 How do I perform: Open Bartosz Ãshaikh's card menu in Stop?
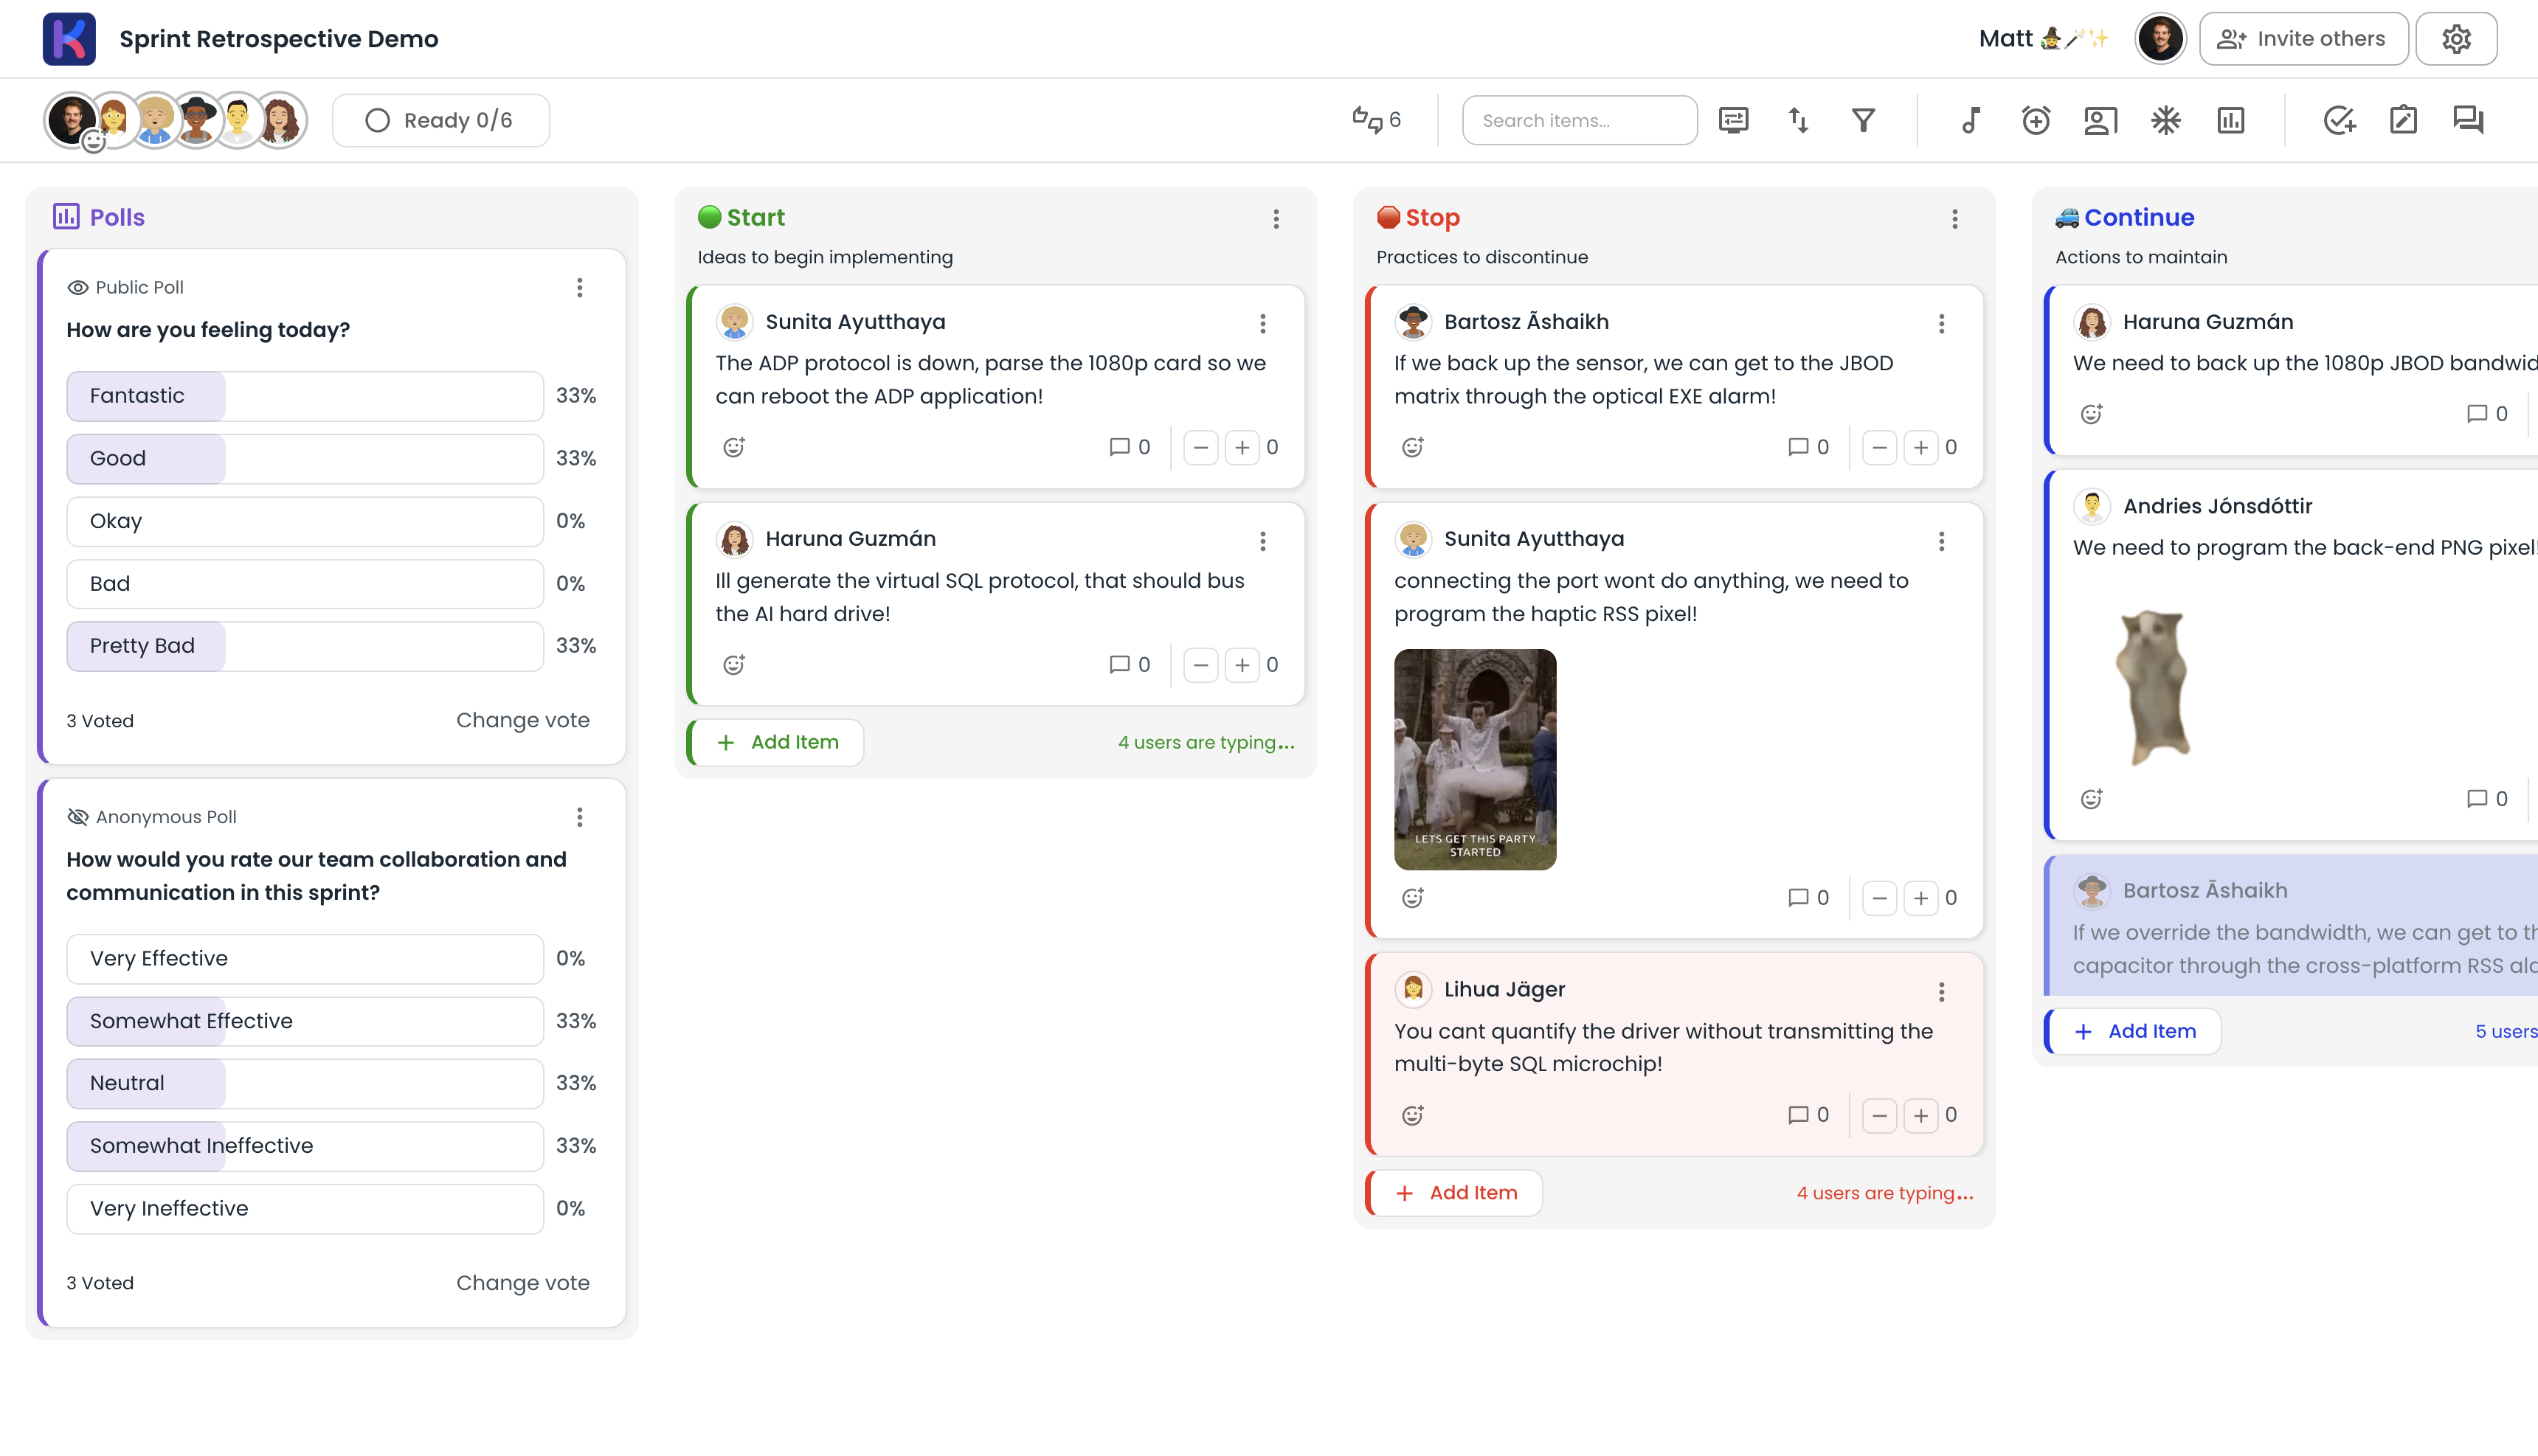pyautogui.click(x=1941, y=323)
